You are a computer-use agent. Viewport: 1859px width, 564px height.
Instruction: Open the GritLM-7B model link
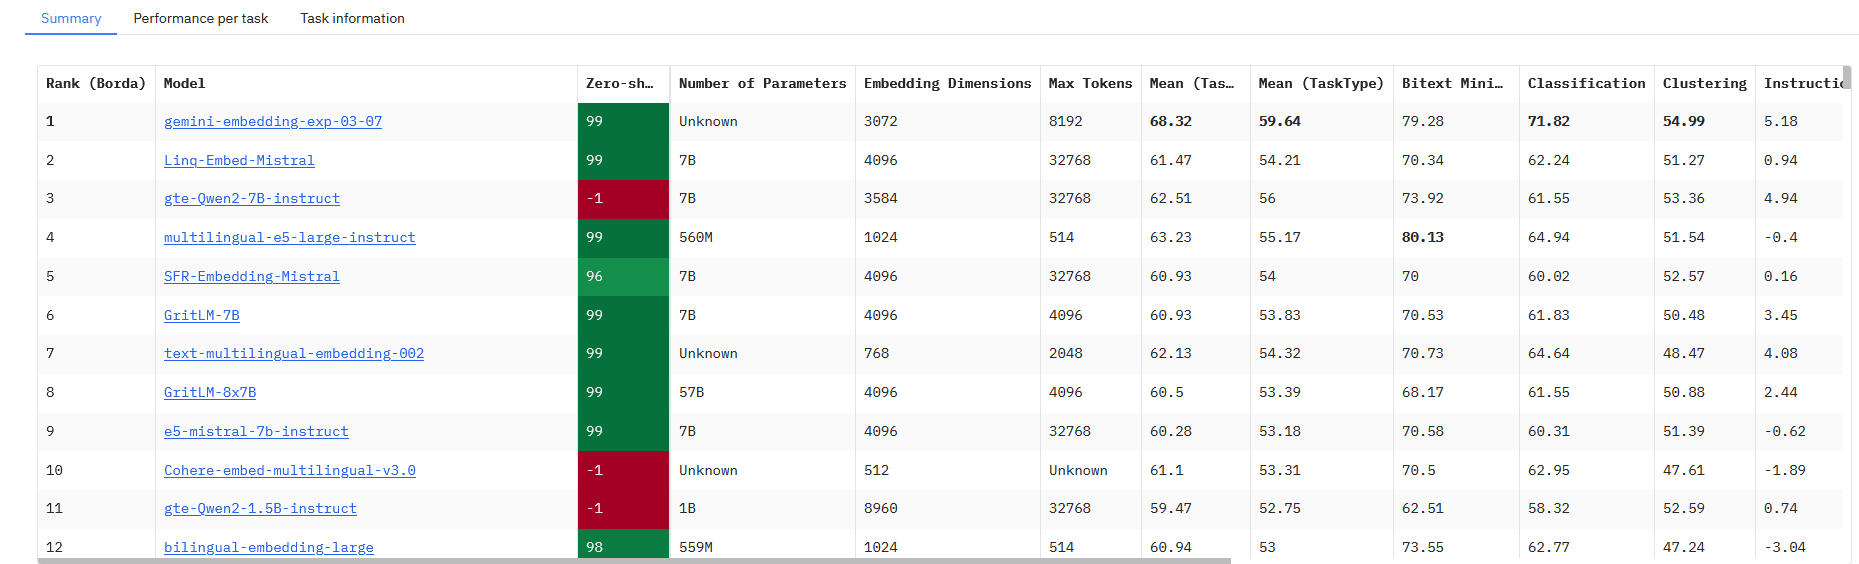[202, 316]
